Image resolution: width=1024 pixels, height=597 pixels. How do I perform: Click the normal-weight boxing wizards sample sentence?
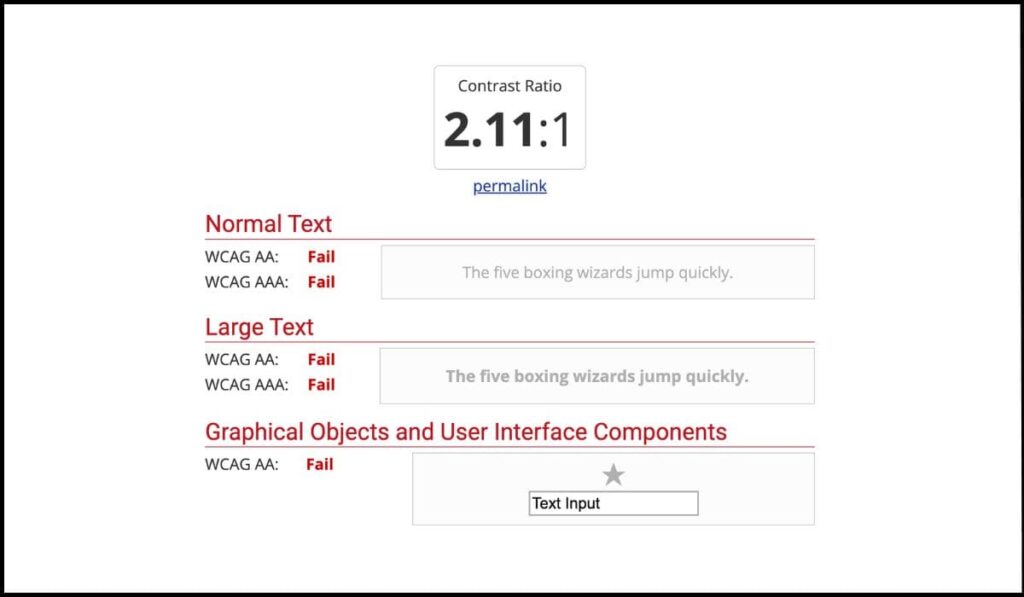pos(597,272)
